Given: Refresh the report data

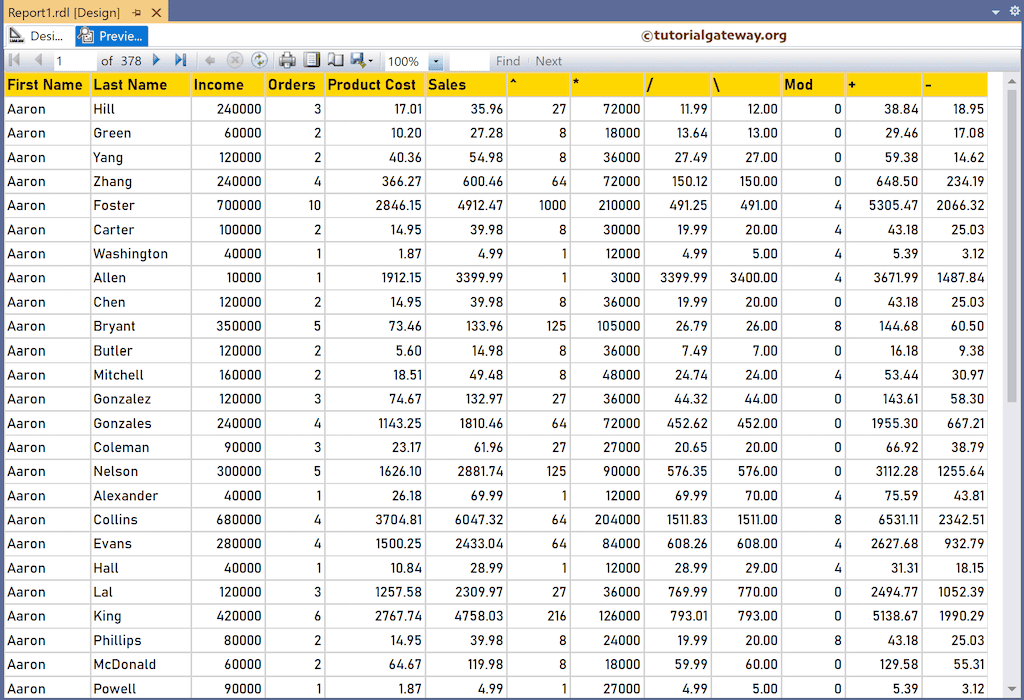Looking at the screenshot, I should [x=259, y=60].
